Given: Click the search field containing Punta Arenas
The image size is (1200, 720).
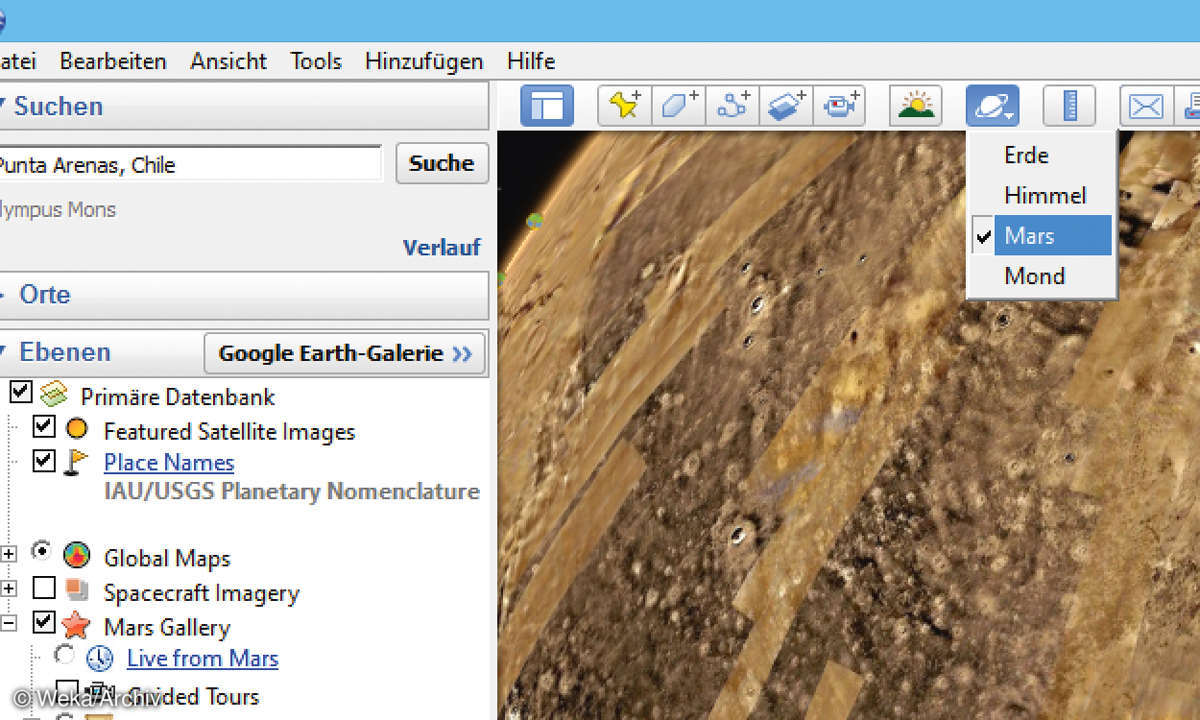Looking at the screenshot, I should [x=190, y=164].
